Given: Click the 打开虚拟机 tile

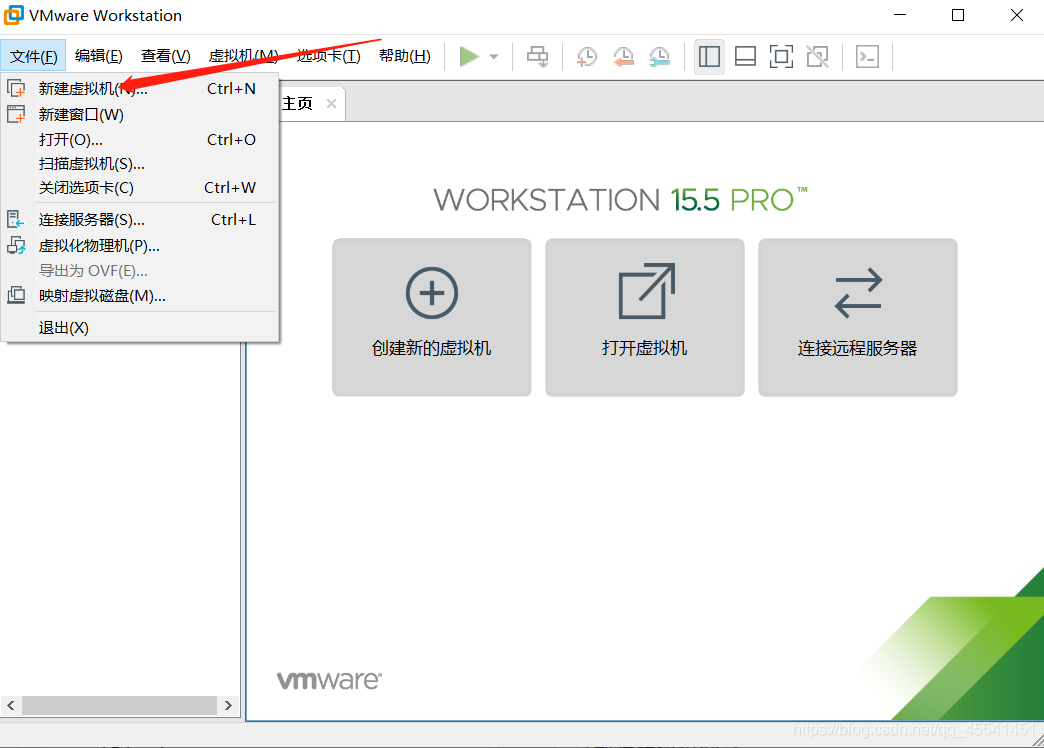Looking at the screenshot, I should pos(645,317).
